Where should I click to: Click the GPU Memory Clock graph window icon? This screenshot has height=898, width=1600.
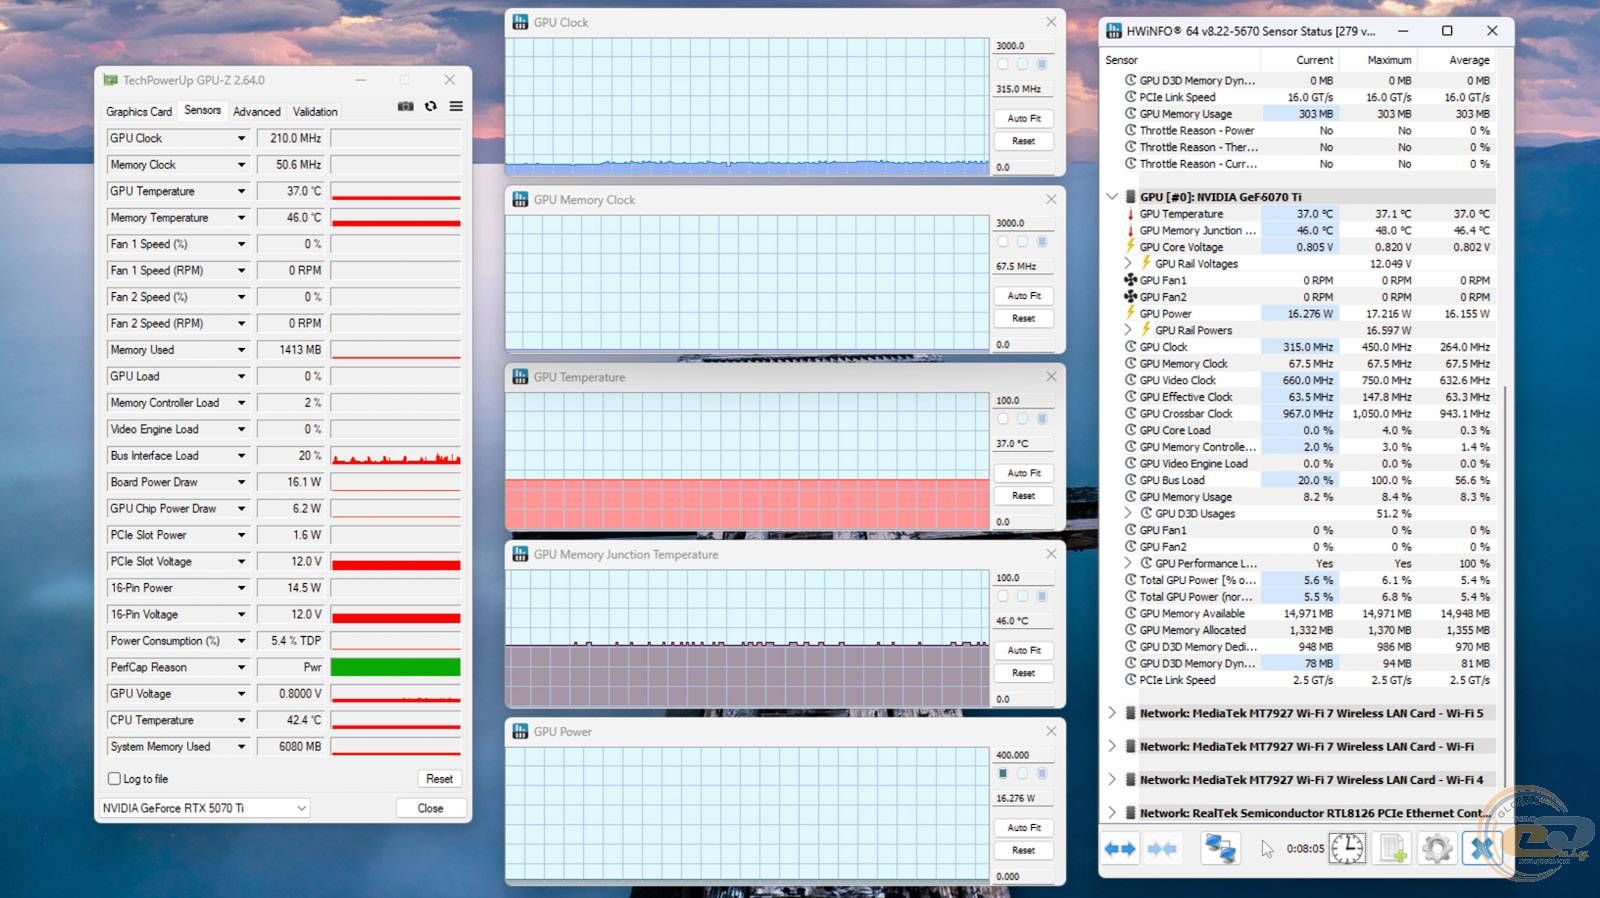520,200
